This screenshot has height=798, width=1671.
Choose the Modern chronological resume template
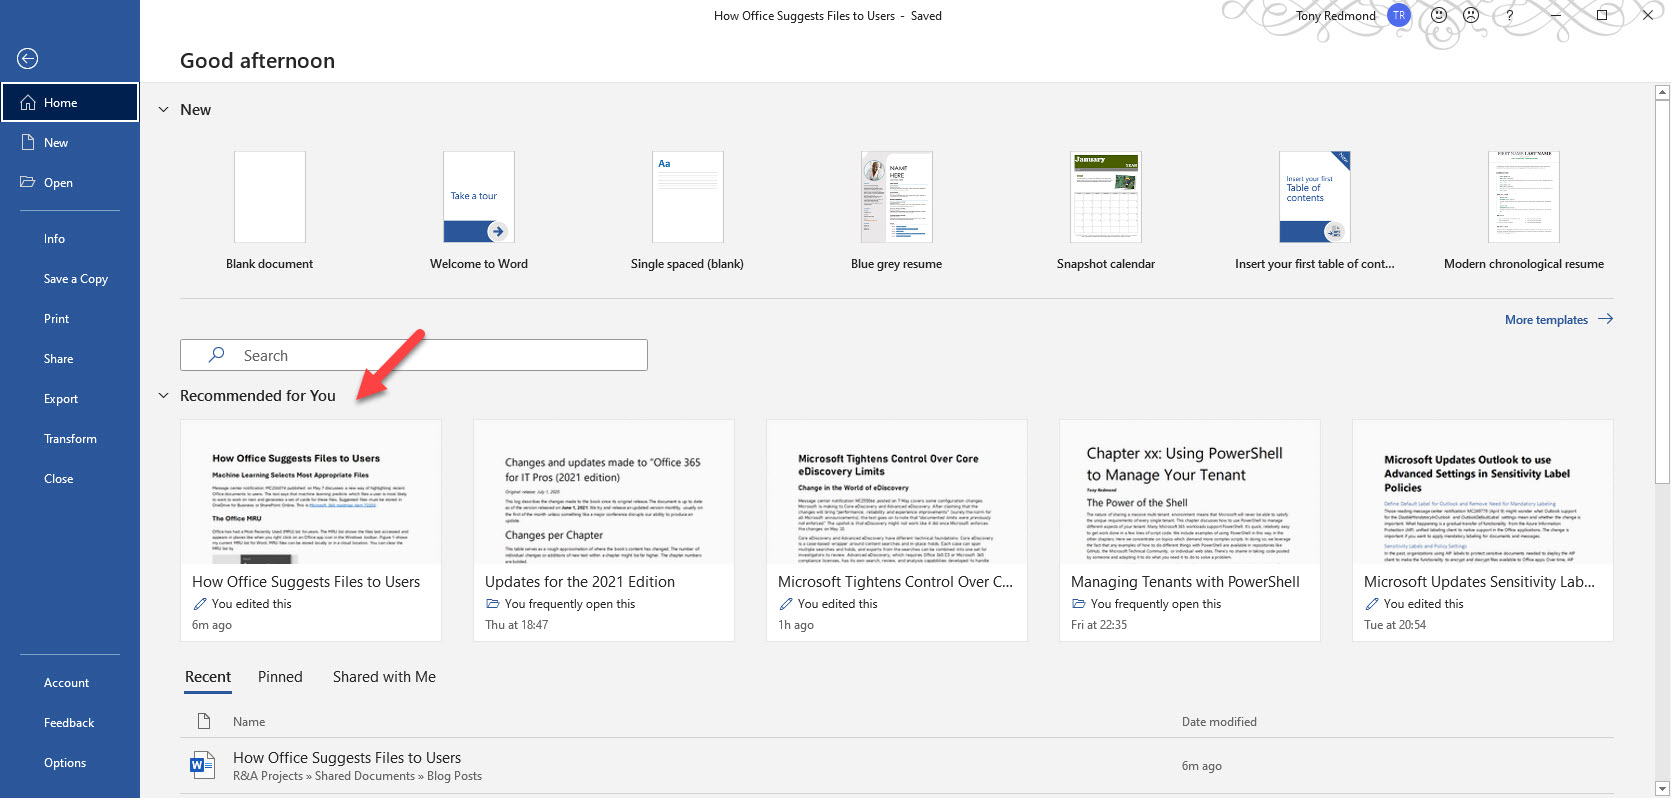click(x=1524, y=211)
